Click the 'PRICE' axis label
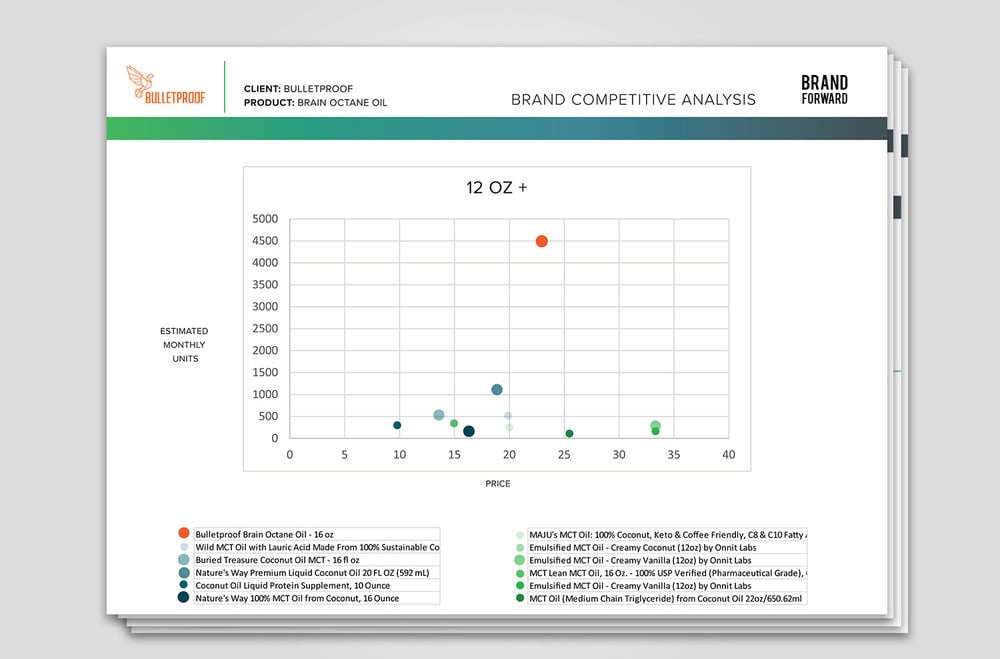 point(497,484)
